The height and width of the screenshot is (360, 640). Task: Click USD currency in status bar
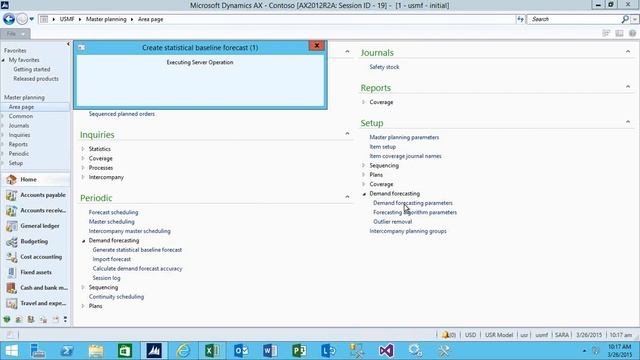pos(470,335)
